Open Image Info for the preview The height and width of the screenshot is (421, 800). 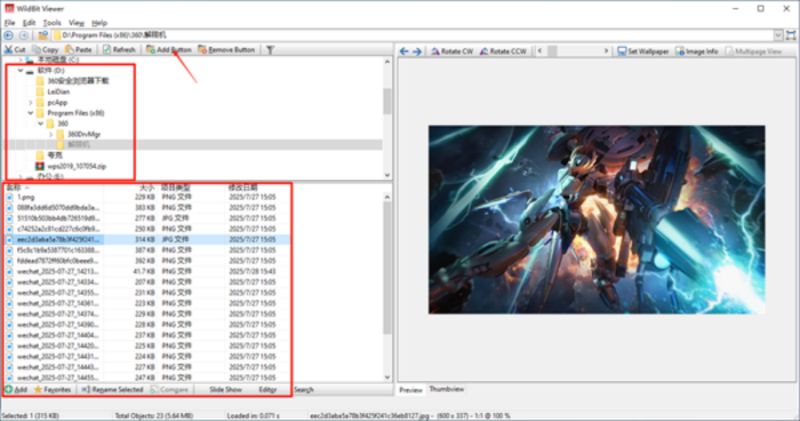697,51
